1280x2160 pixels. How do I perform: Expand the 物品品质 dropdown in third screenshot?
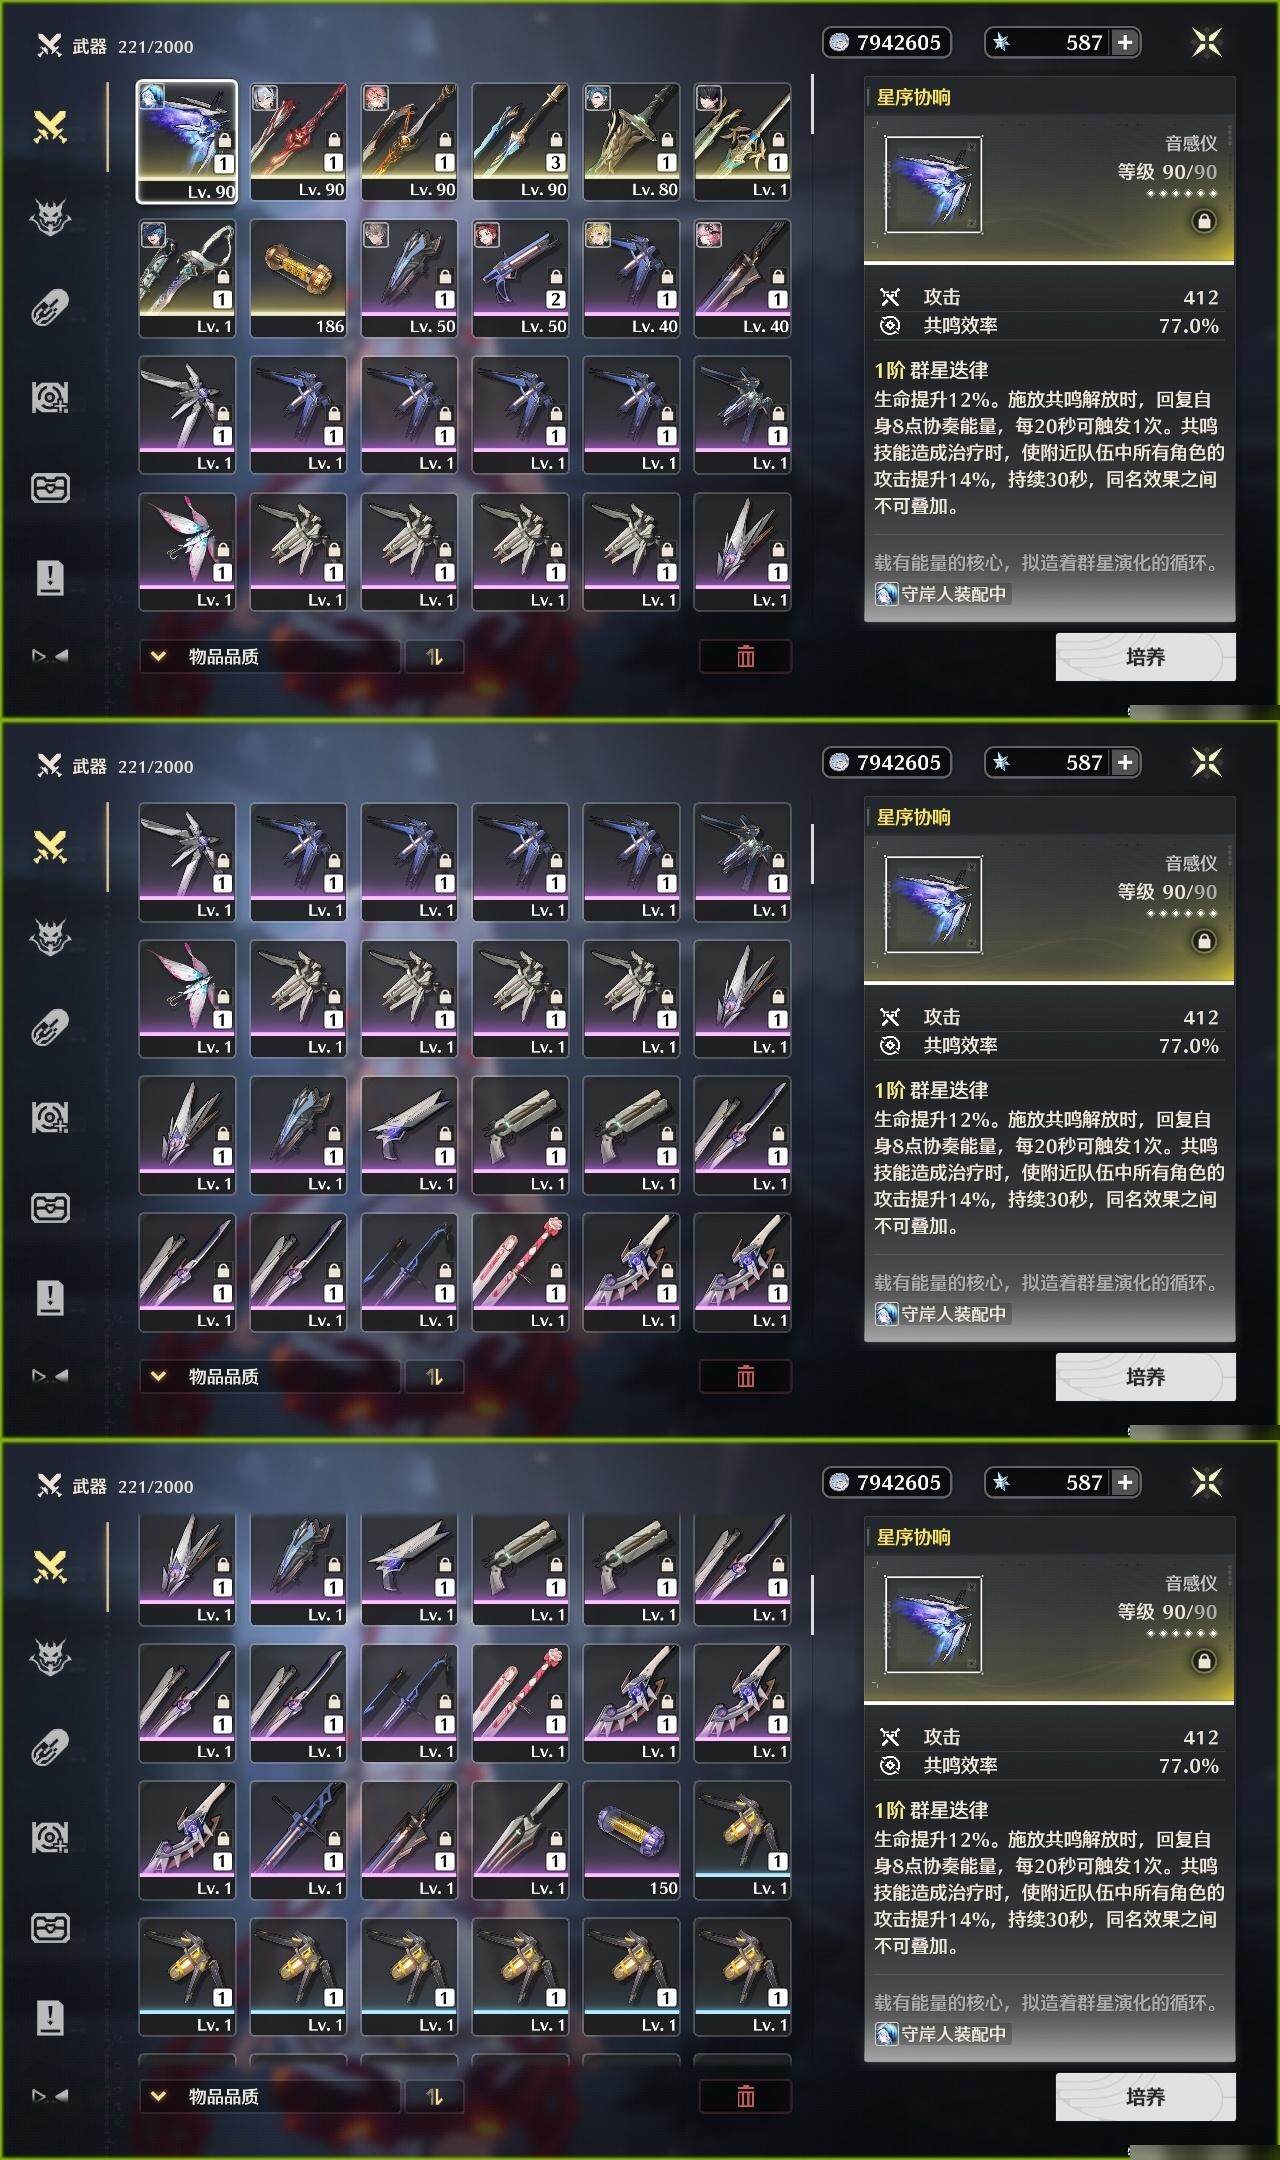270,2097
